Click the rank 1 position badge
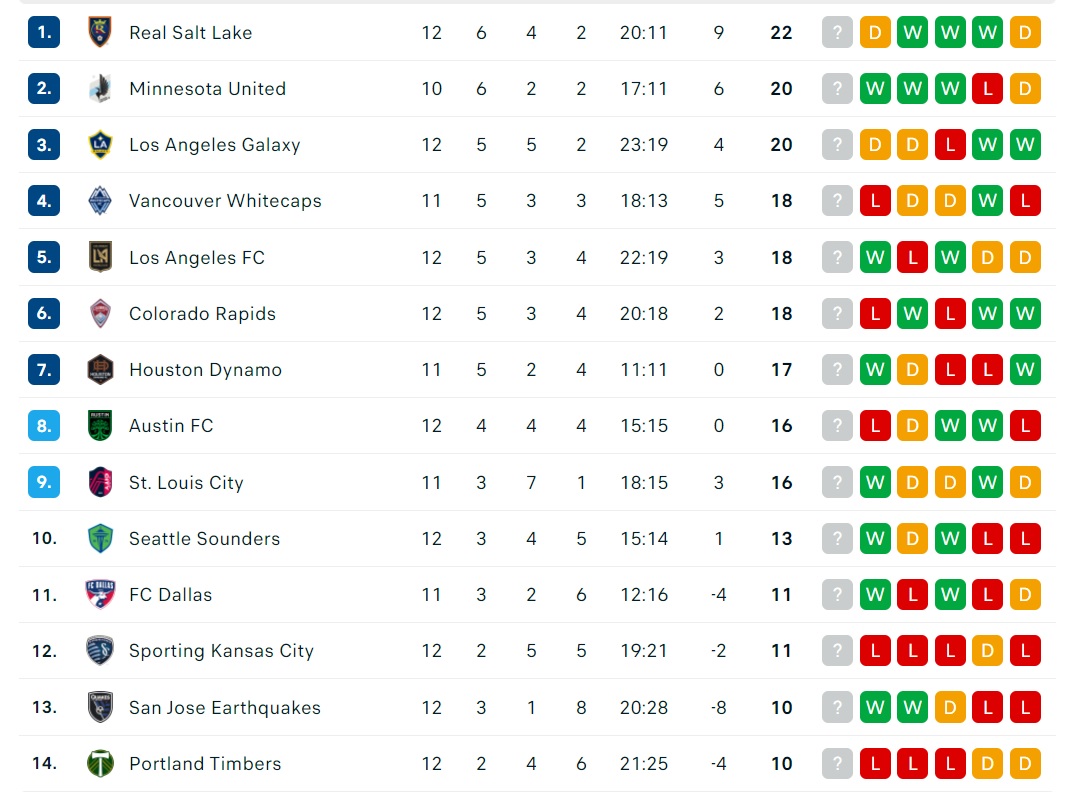The image size is (1075, 792). coord(44,32)
